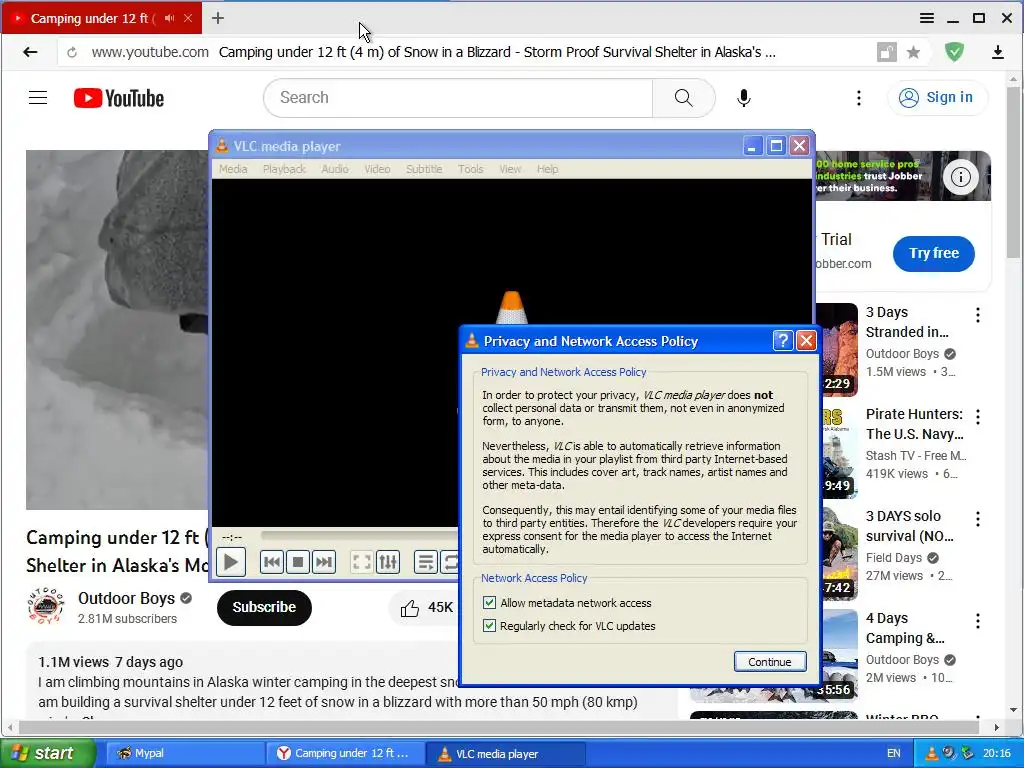The height and width of the screenshot is (768, 1024).
Task: Close the Camping under 12 ft tab
Action: [x=188, y=18]
